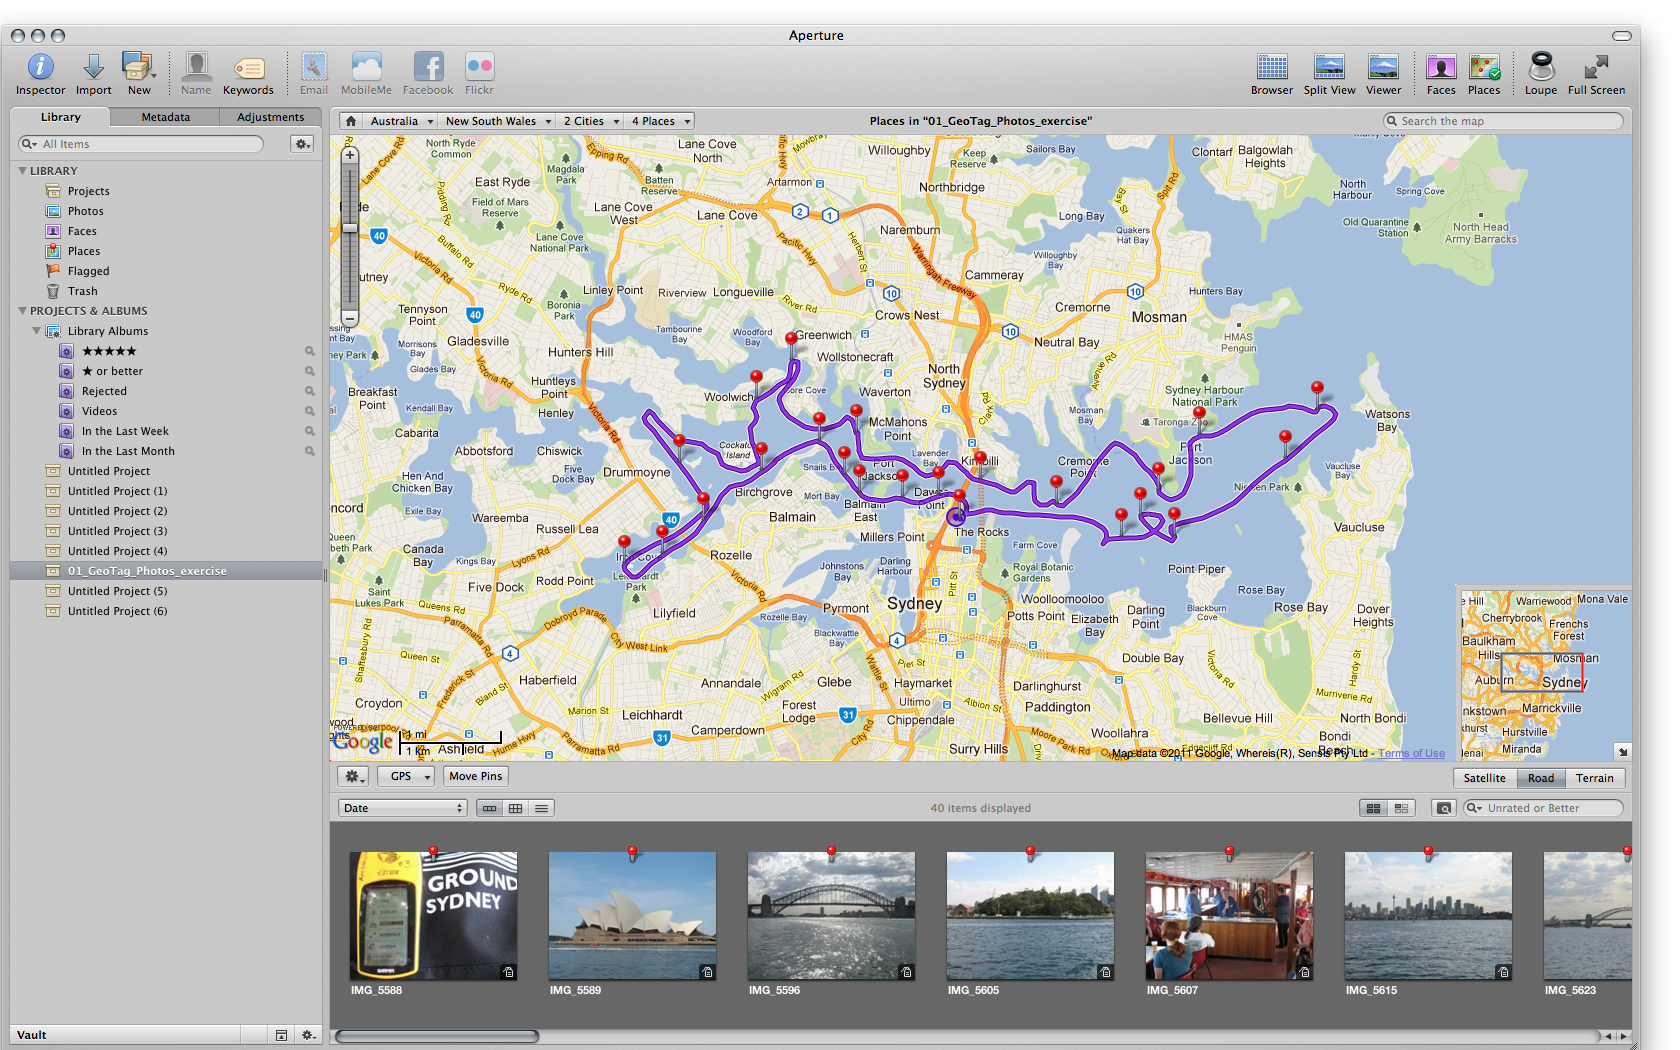This screenshot has width=1680, height=1050.
Task: Open the 2 Cities dropdown
Action: 590,121
